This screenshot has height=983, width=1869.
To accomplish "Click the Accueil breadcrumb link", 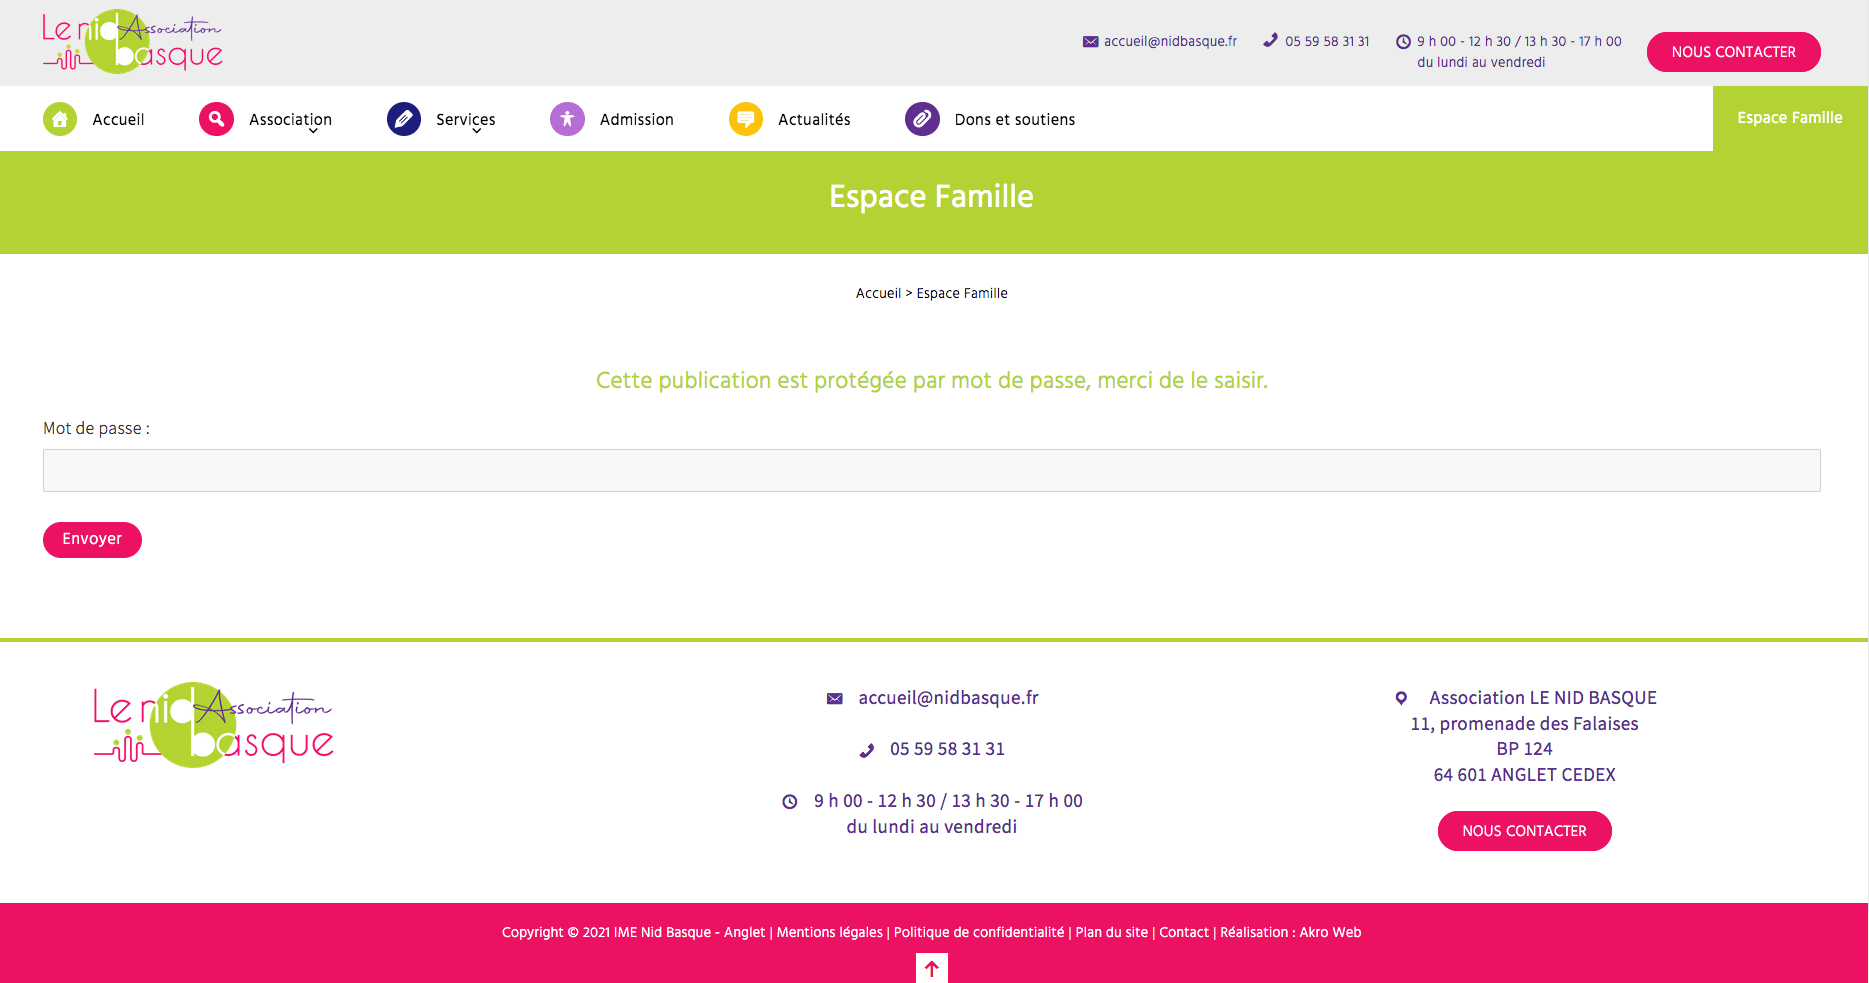I will point(878,293).
